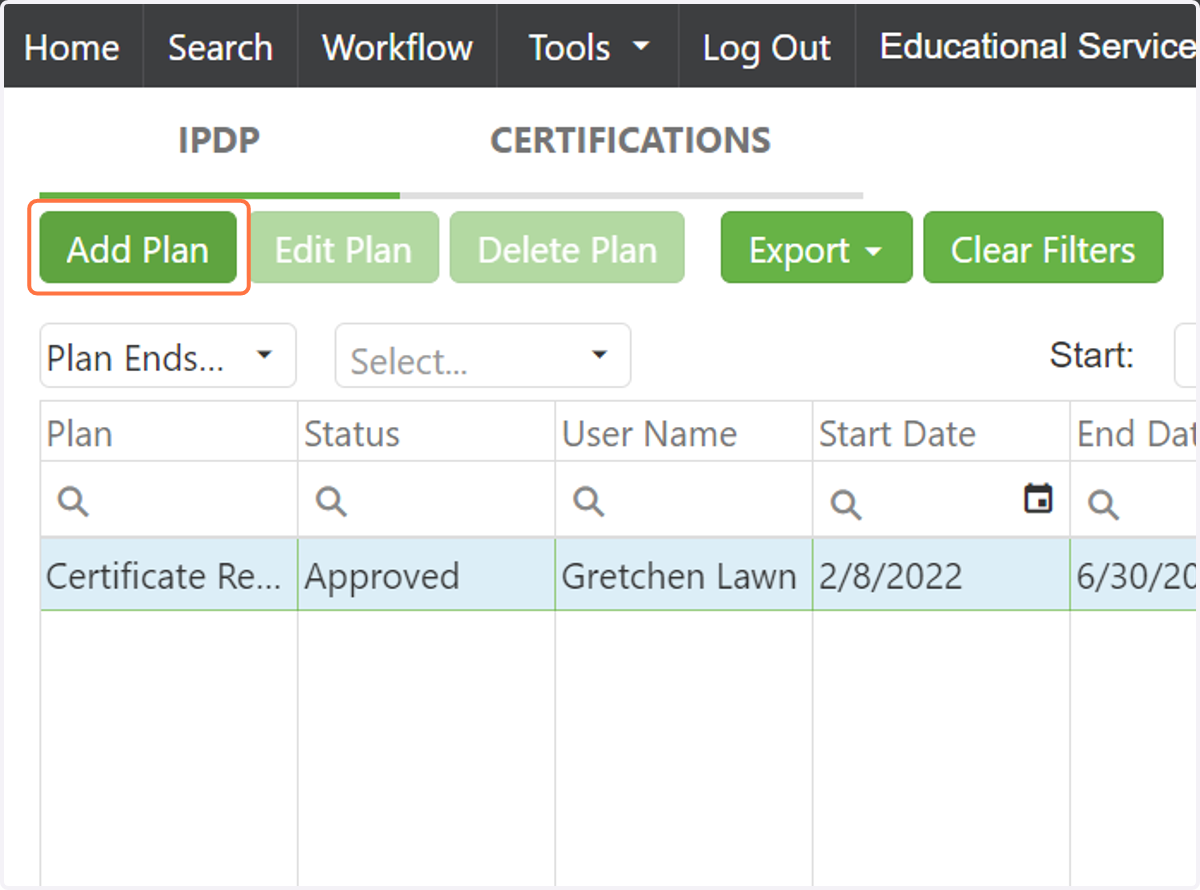
Task: Click the Edit Plan button
Action: click(343, 248)
